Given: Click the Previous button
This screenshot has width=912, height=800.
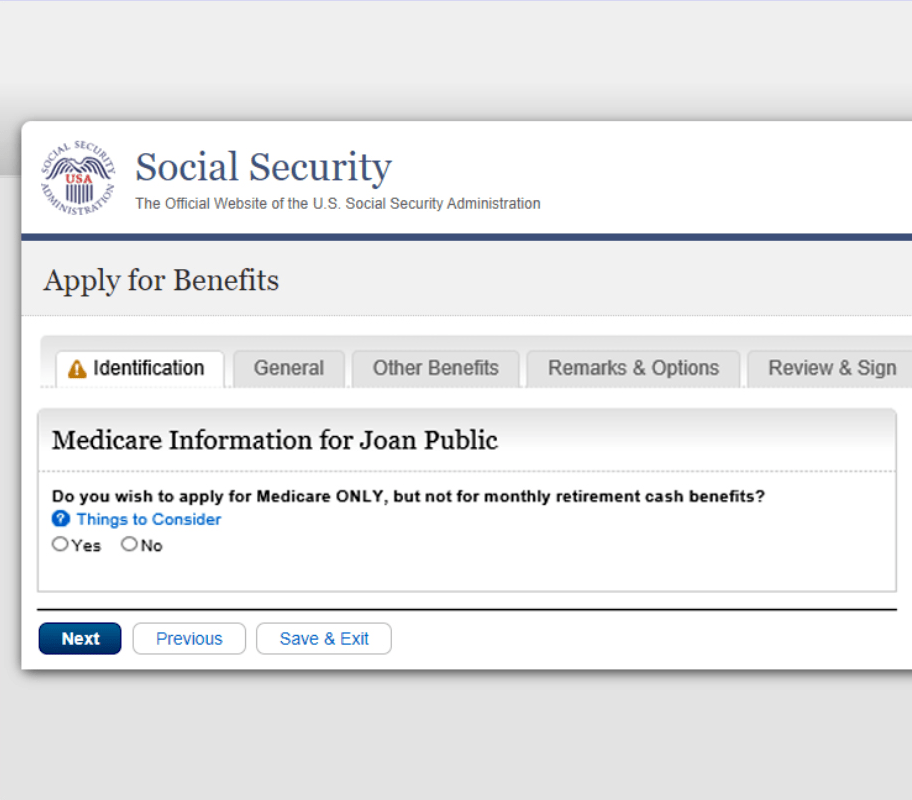Looking at the screenshot, I should coord(189,639).
